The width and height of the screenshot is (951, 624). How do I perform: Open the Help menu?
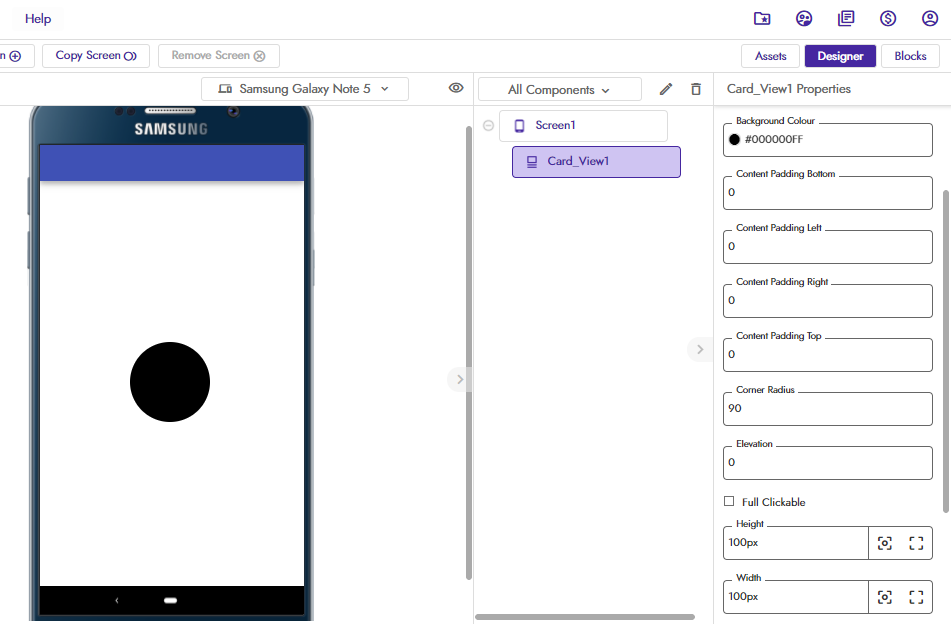point(38,19)
